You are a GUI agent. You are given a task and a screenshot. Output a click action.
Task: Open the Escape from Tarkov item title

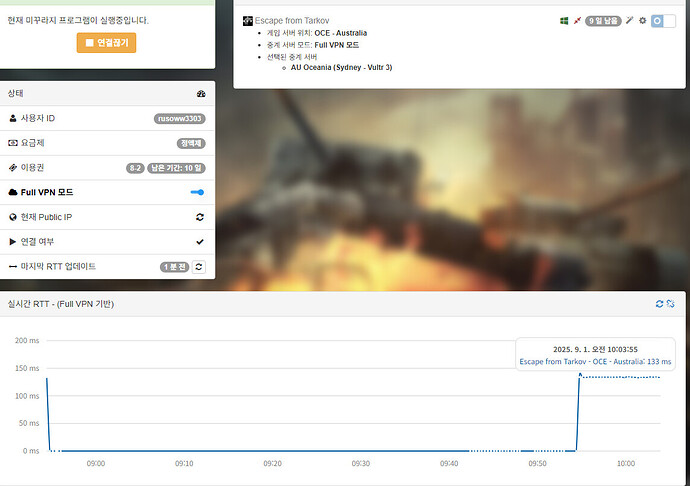click(x=292, y=21)
